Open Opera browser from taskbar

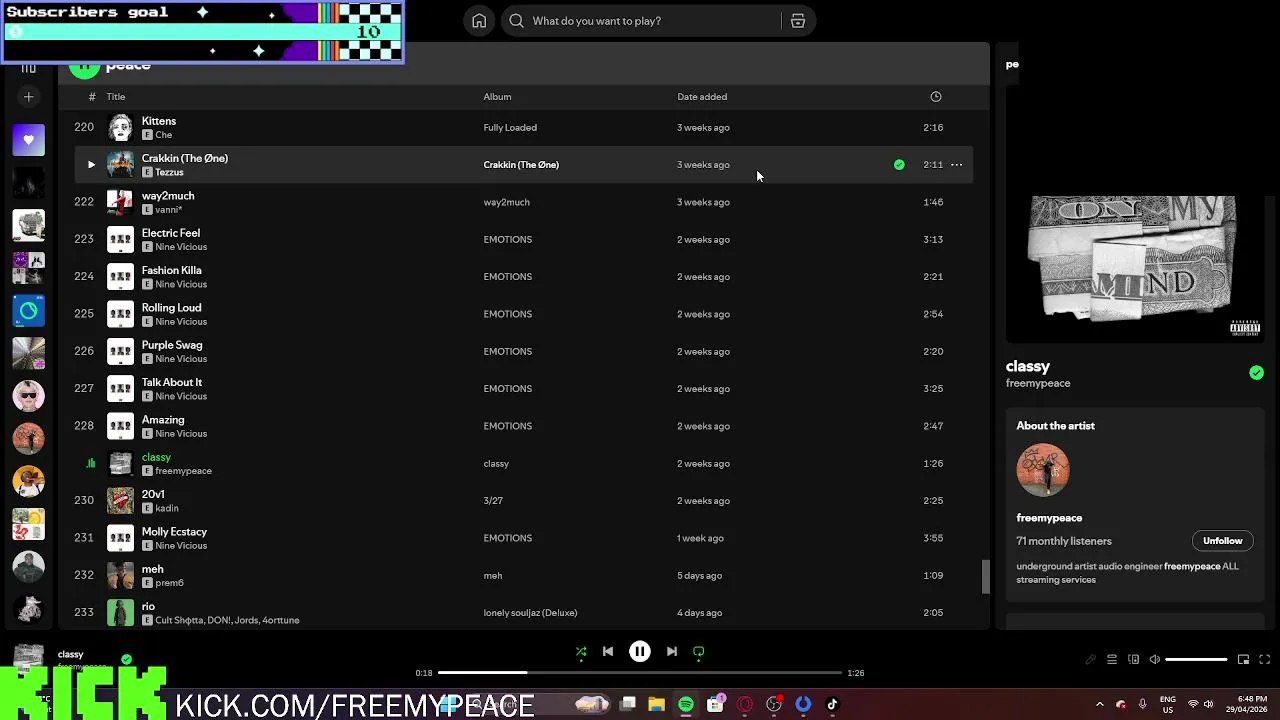pos(744,705)
